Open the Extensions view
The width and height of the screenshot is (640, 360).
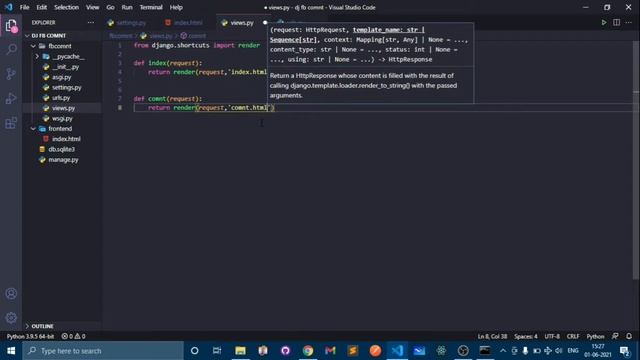[11, 123]
